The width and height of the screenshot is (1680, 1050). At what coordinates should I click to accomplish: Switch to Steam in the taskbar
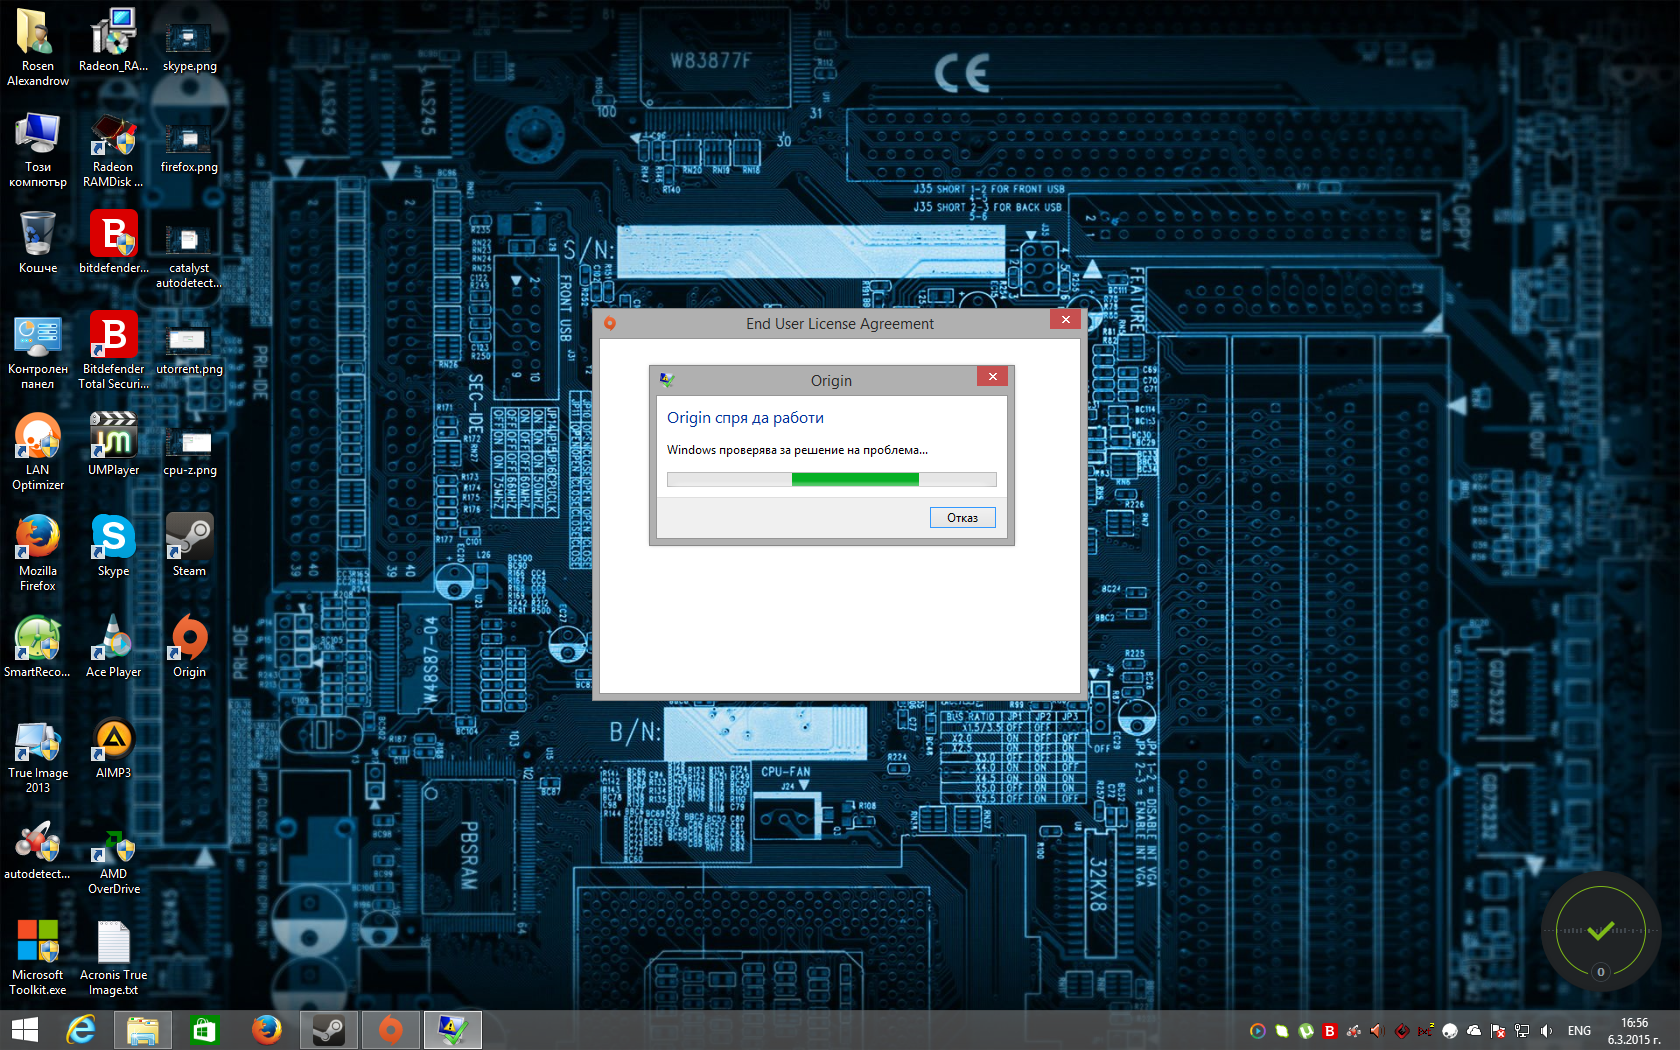[328, 1030]
